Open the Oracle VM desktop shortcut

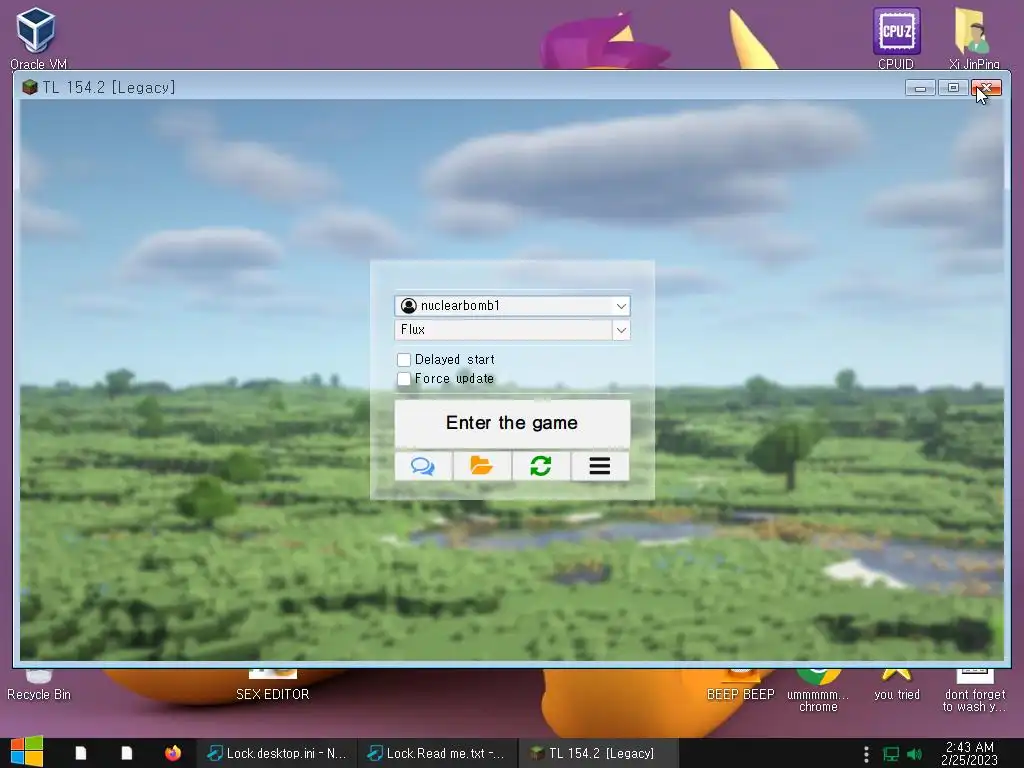click(x=38, y=38)
